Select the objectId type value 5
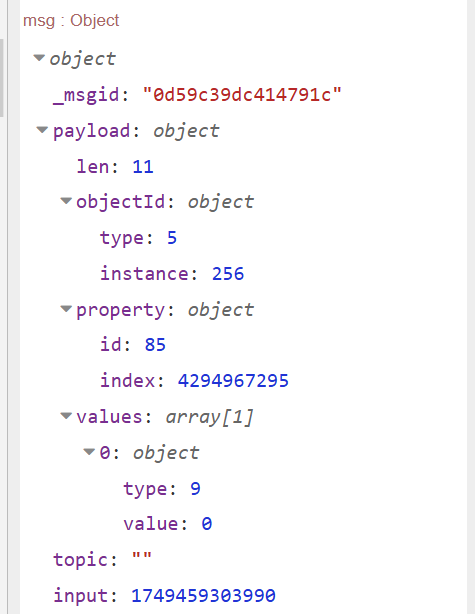This screenshot has height=614, width=475. (172, 238)
